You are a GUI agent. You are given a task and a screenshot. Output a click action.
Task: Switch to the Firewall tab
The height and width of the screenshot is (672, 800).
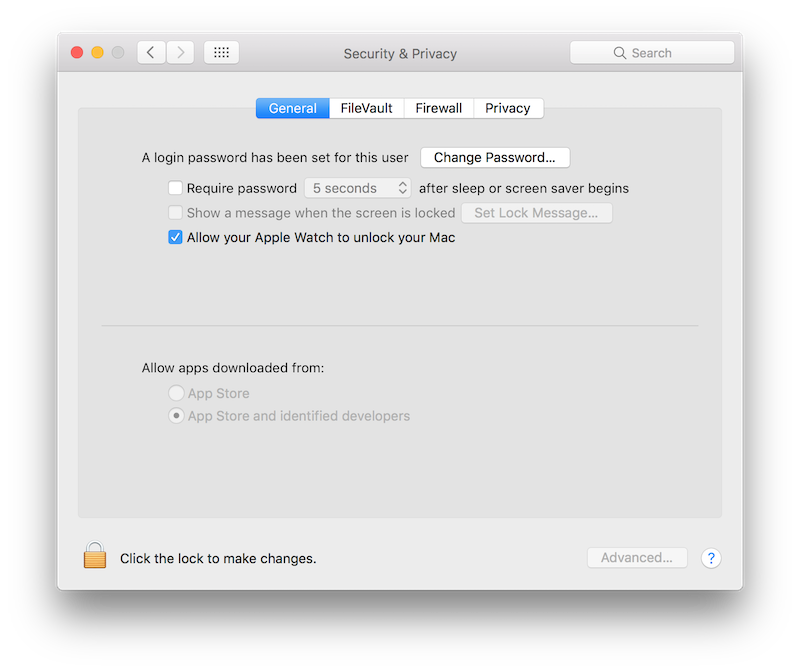click(439, 108)
